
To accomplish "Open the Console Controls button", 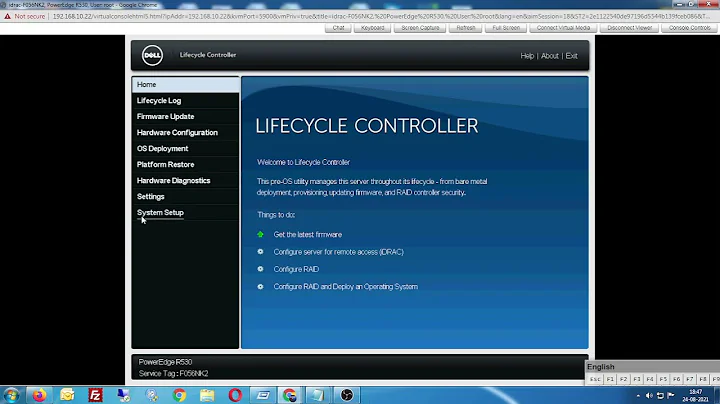I will 690,28.
